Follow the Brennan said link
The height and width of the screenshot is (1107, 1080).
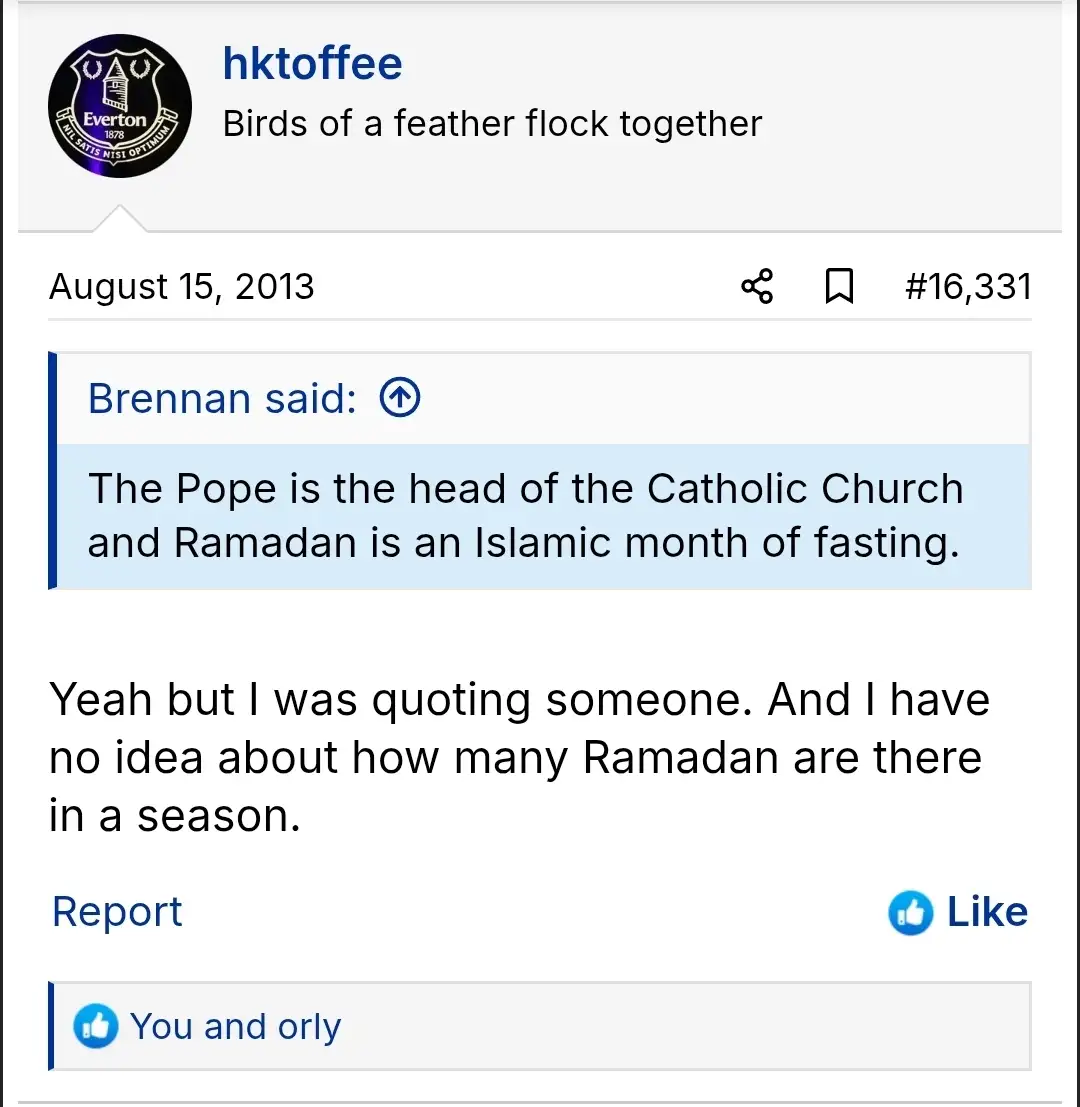[x=221, y=399]
